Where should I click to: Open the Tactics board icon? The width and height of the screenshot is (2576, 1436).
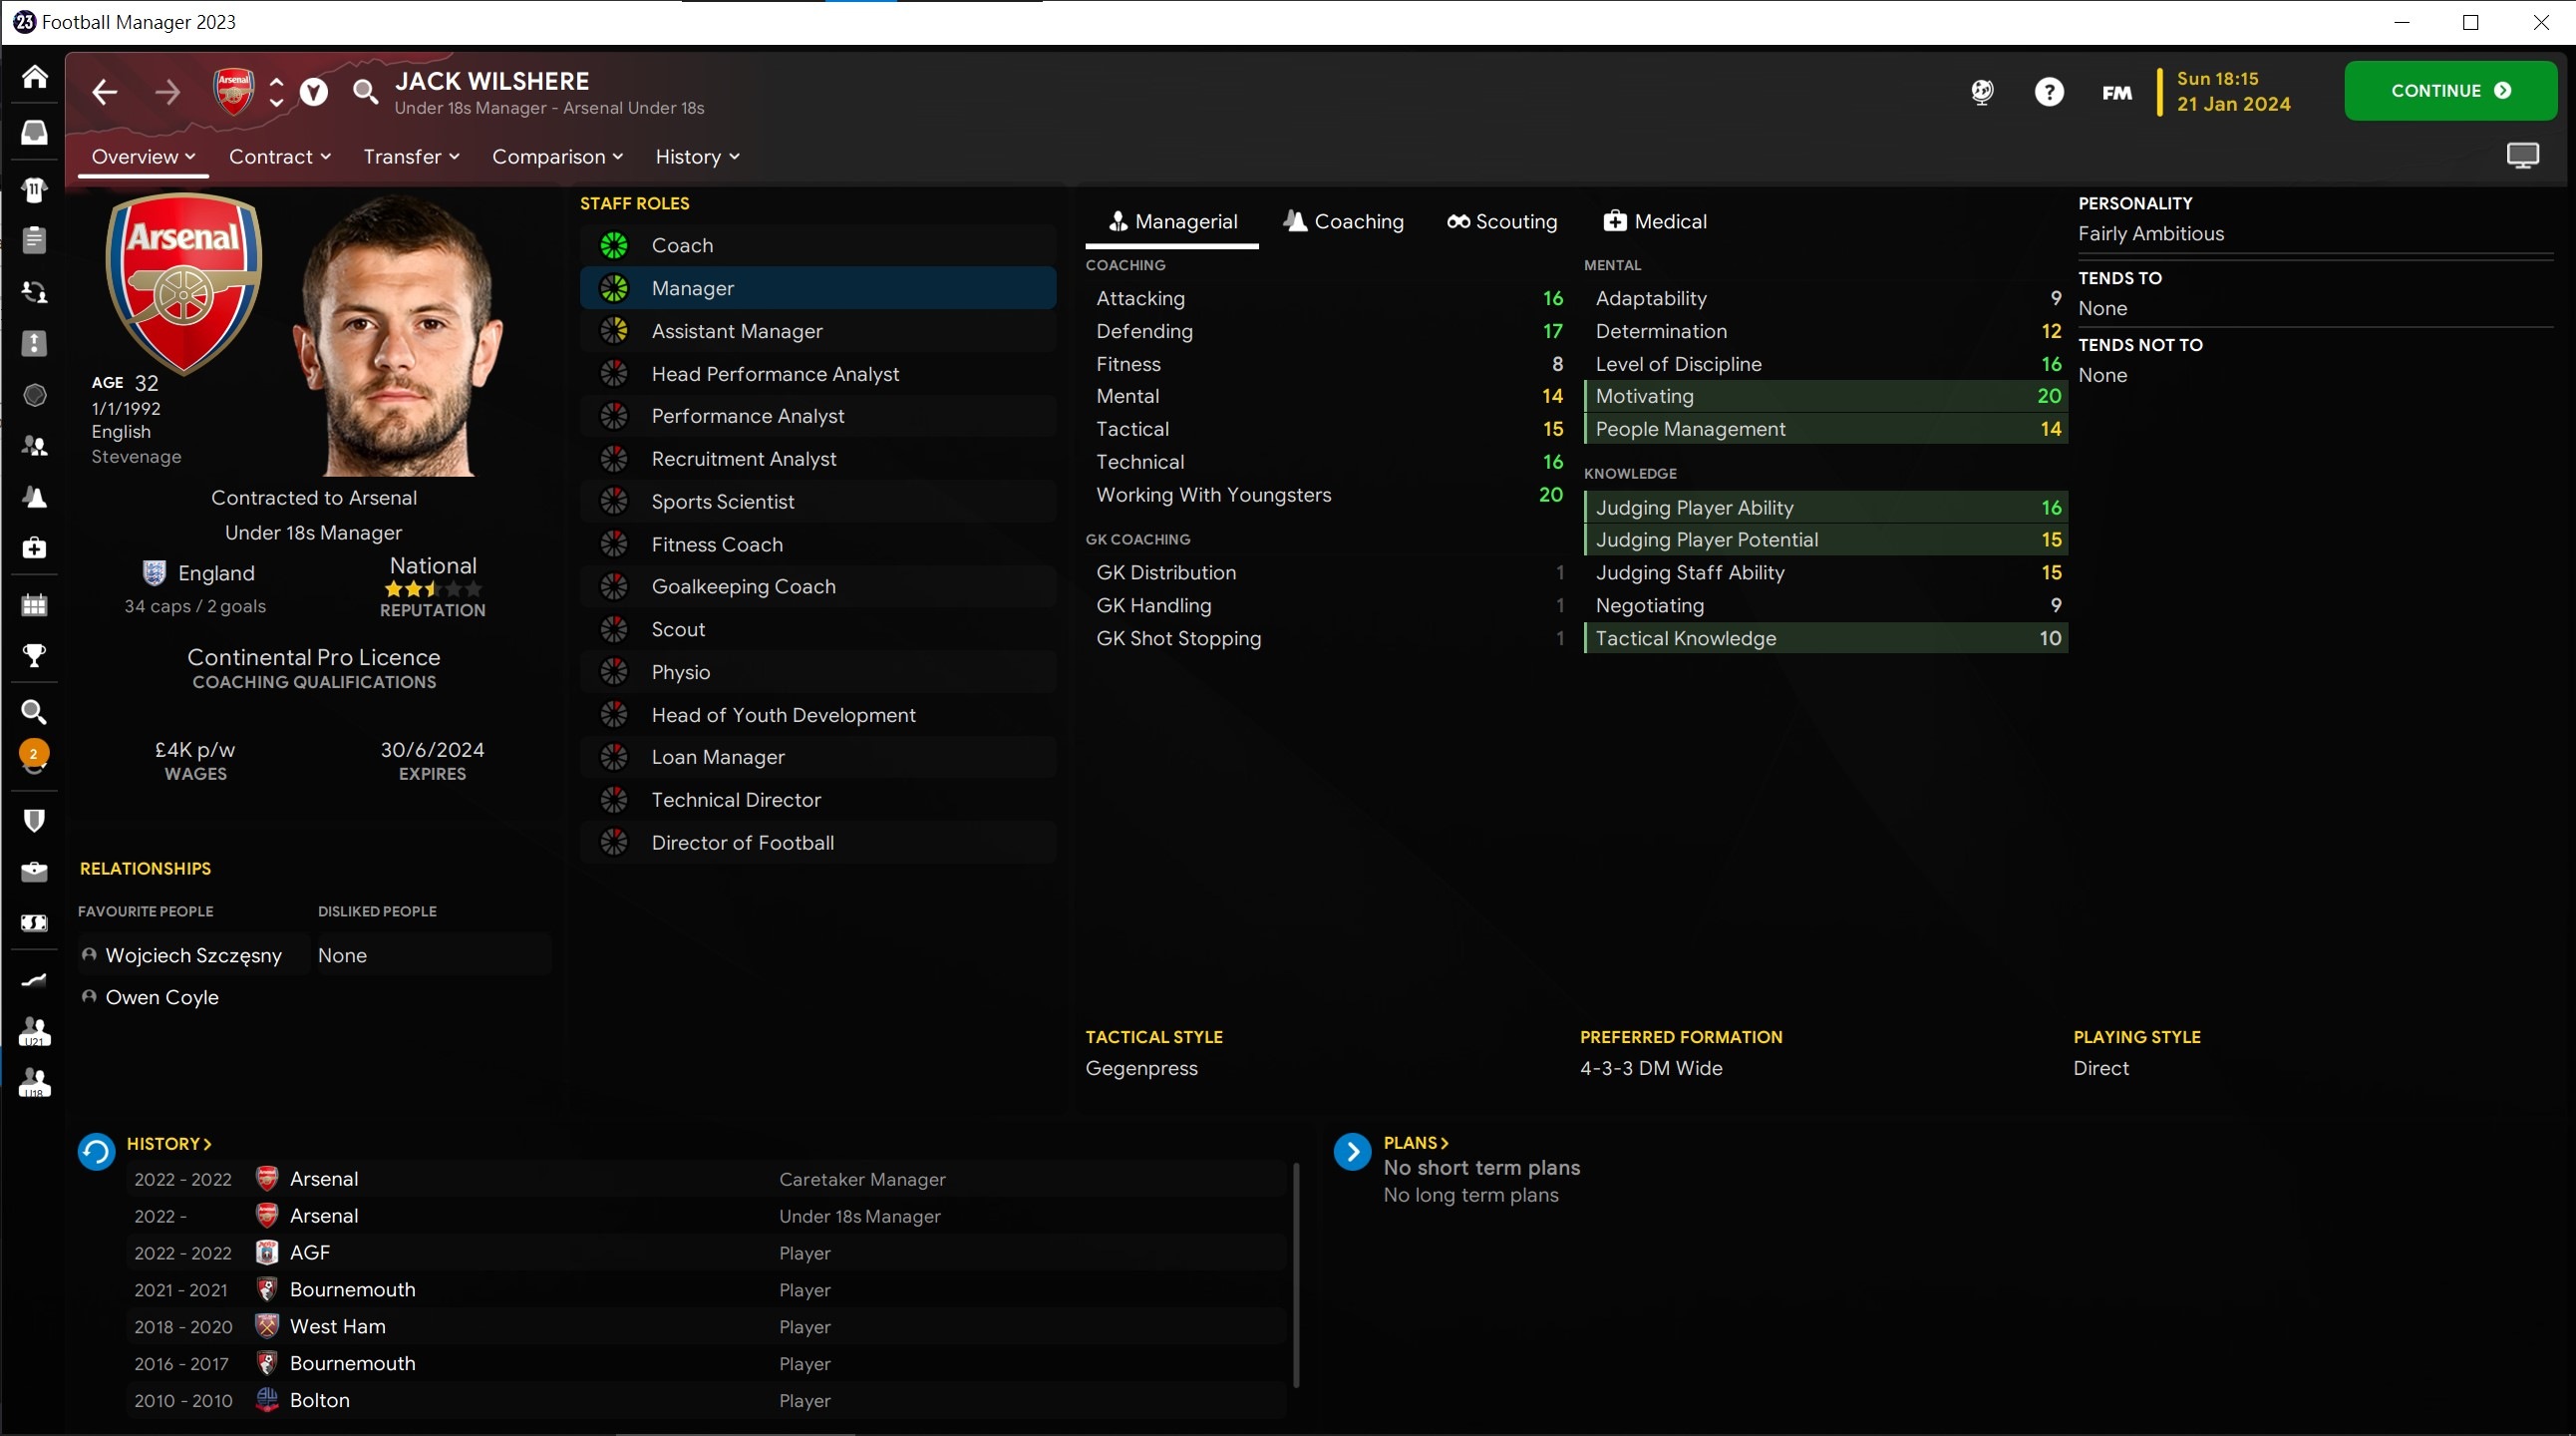pyautogui.click(x=35, y=343)
